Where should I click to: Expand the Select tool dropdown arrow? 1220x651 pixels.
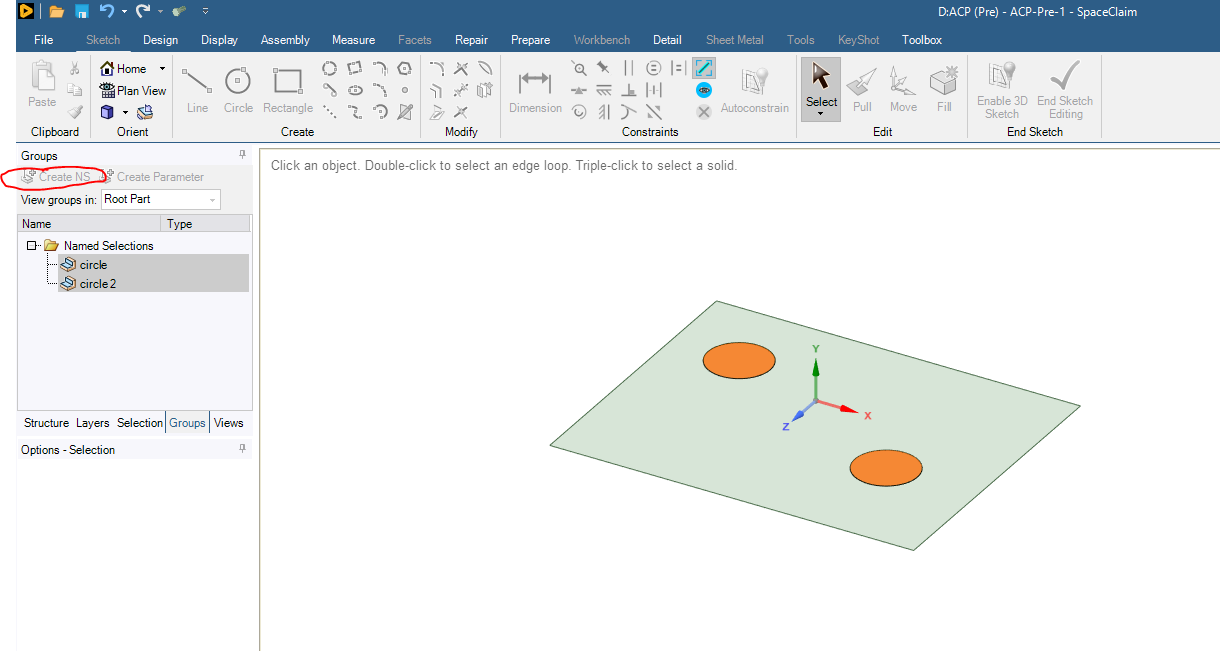[x=821, y=114]
